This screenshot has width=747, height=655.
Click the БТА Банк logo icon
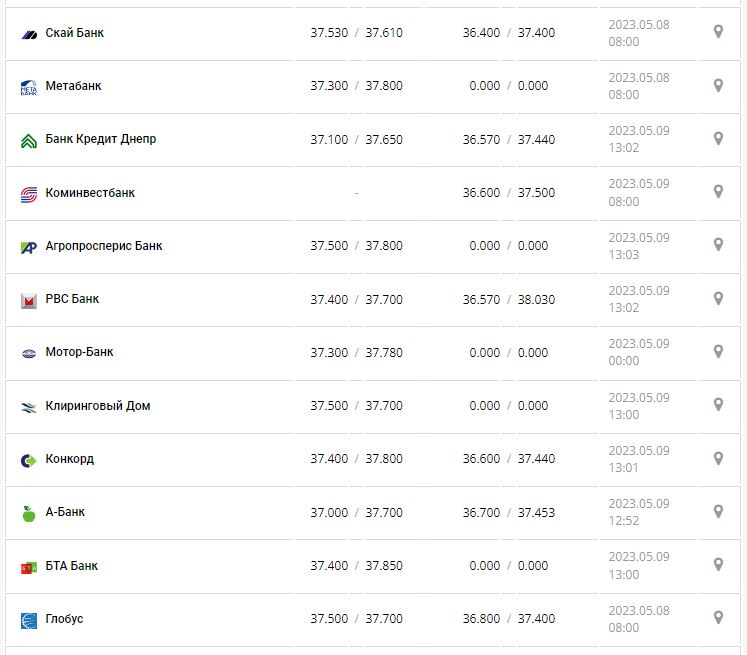pos(28,567)
